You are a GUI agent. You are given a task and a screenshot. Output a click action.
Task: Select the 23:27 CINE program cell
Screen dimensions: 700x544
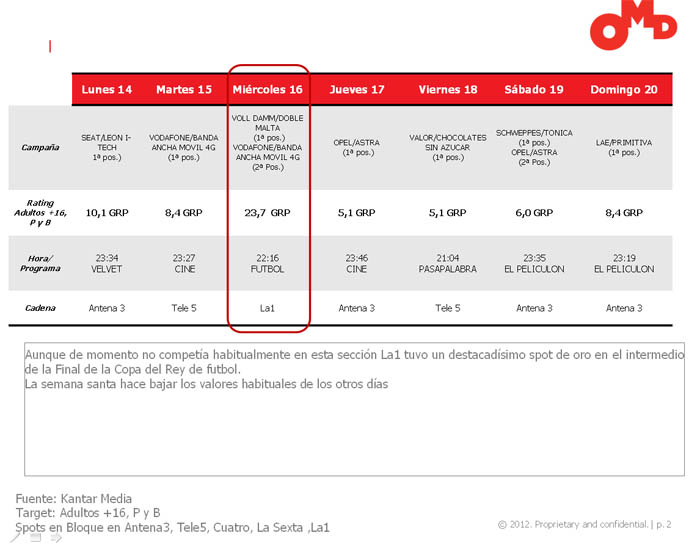coord(184,263)
